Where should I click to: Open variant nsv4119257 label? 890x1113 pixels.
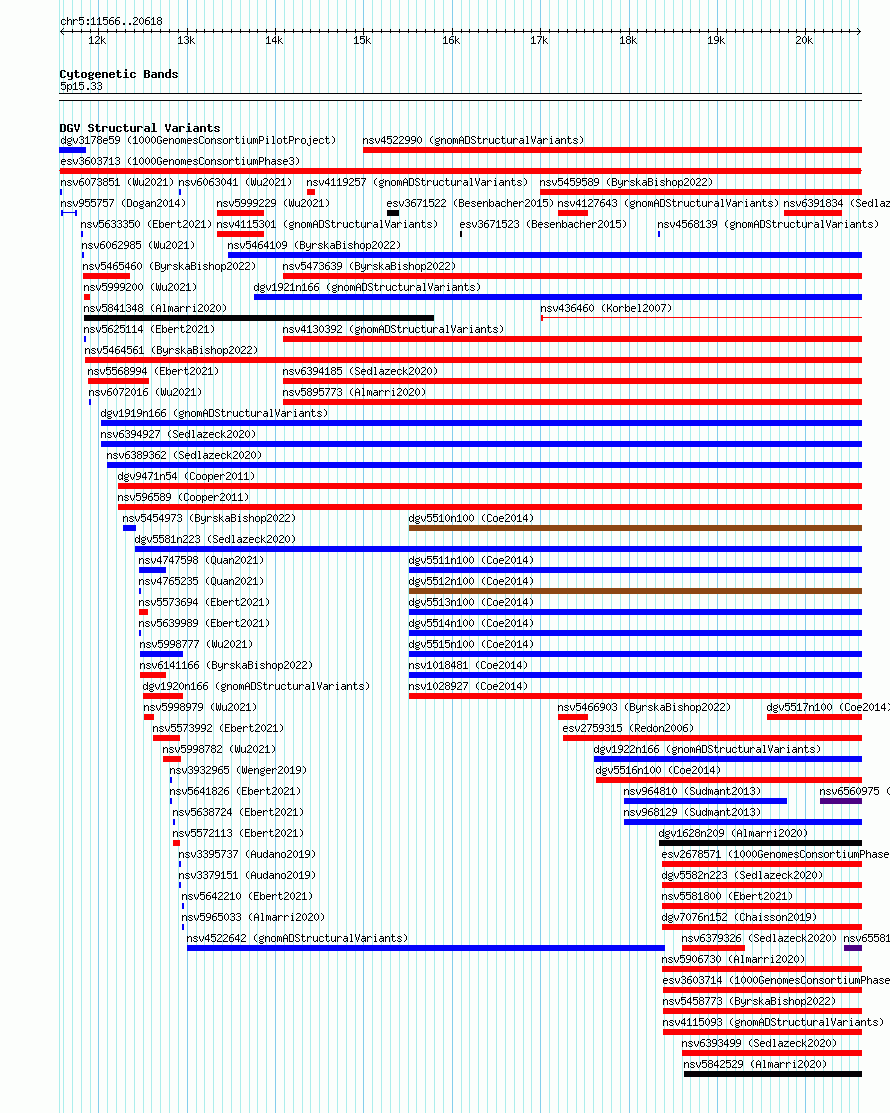coord(417,182)
